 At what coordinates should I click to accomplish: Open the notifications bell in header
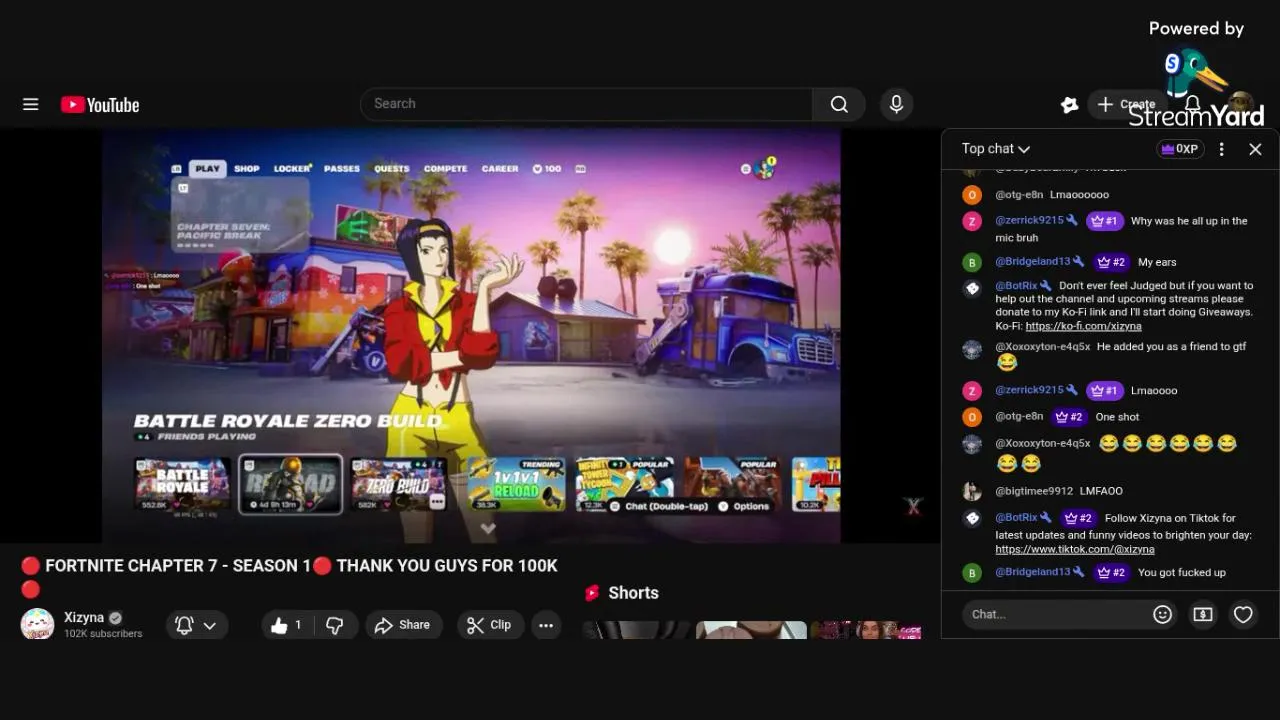(1193, 104)
